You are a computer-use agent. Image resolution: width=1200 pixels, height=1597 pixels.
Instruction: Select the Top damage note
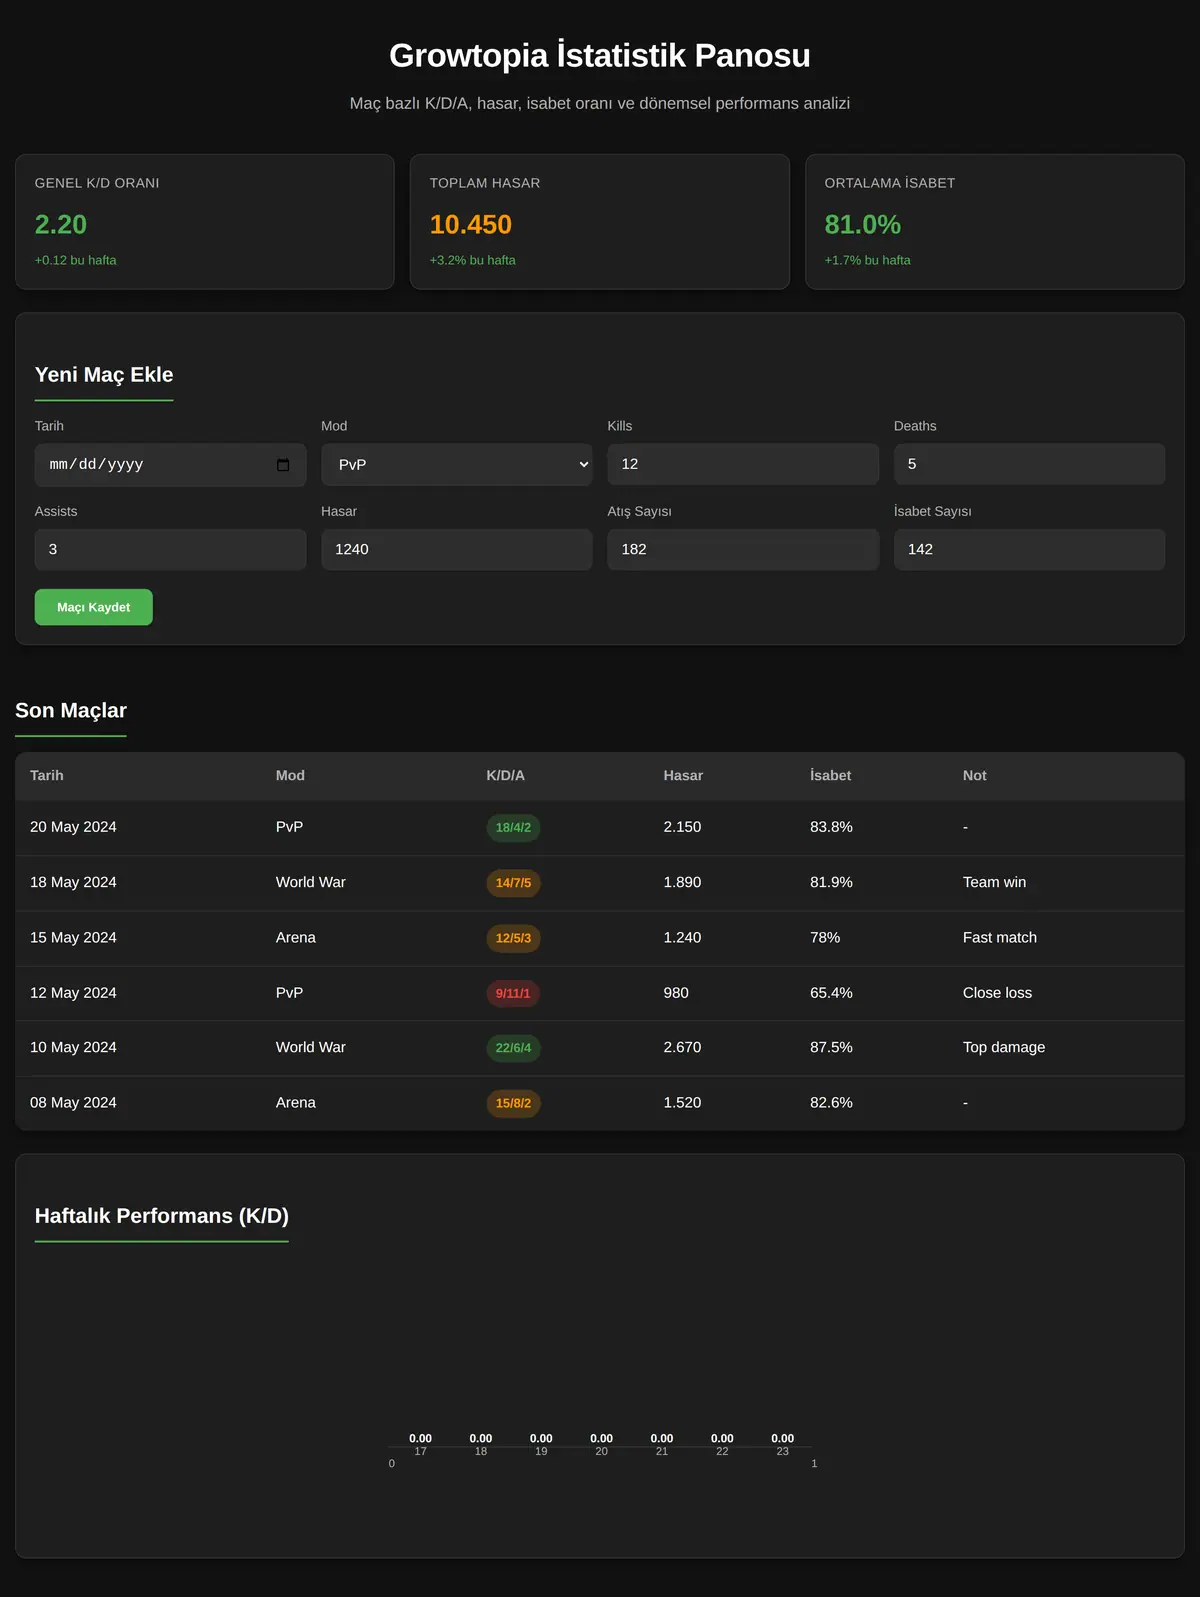pyautogui.click(x=1004, y=1047)
